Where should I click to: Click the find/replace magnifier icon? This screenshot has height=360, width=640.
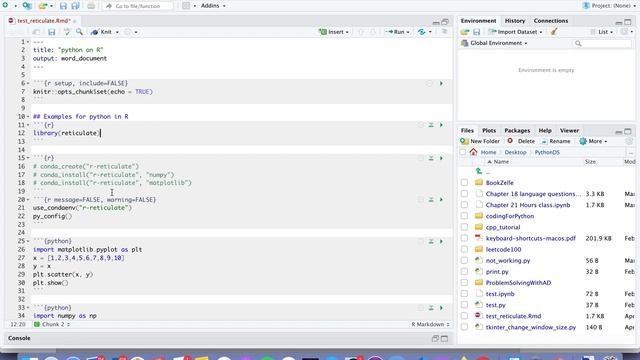[79, 32]
